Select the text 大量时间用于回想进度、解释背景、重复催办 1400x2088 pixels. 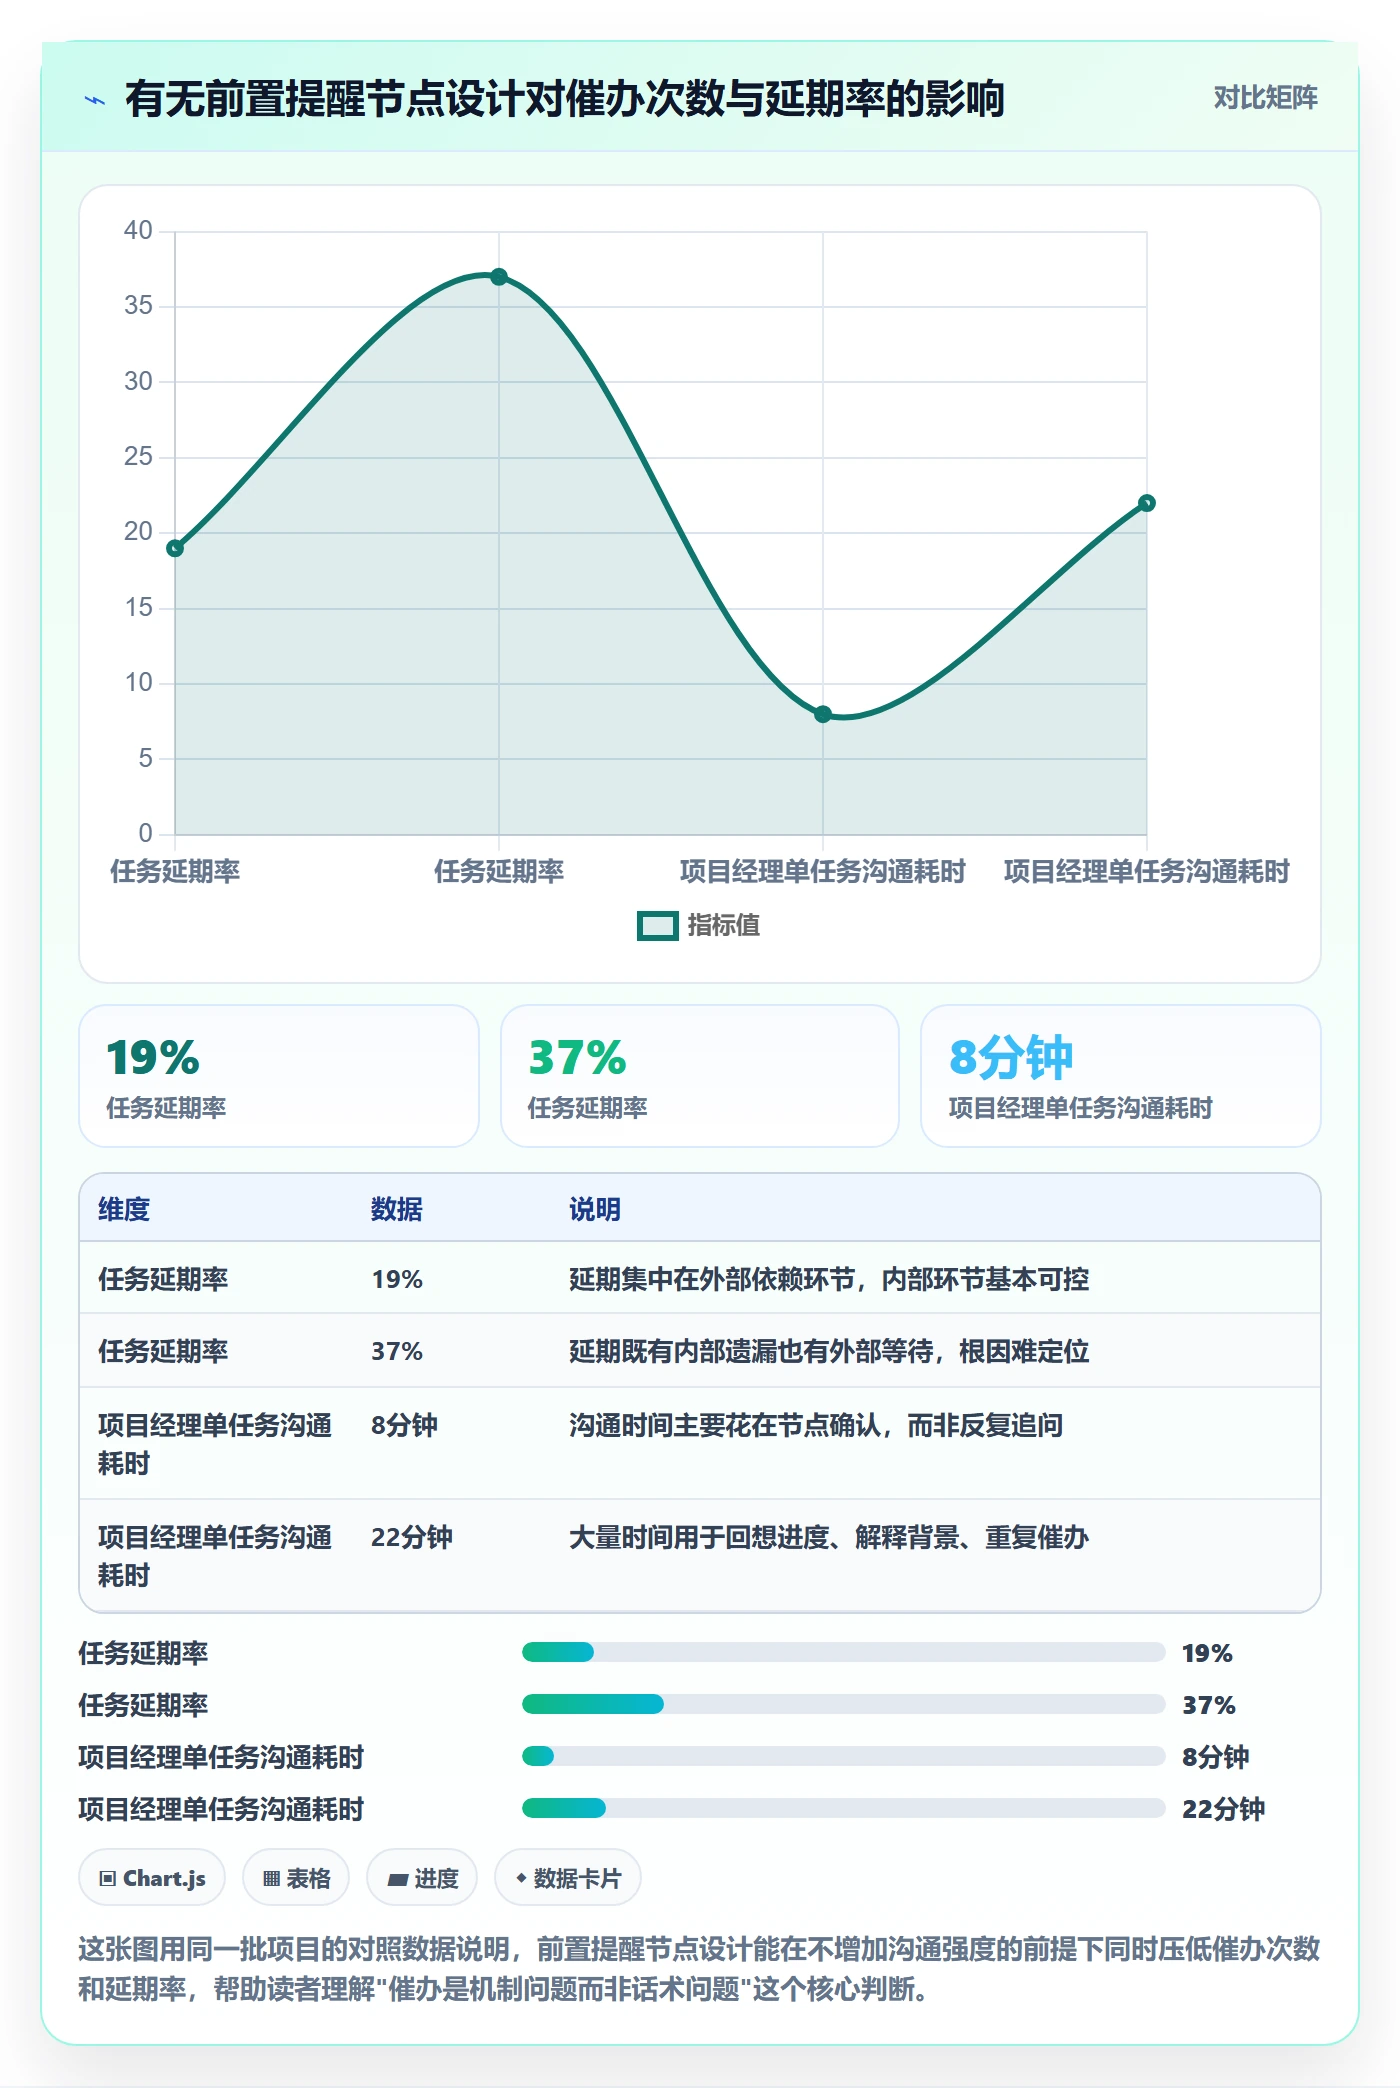tap(829, 1537)
